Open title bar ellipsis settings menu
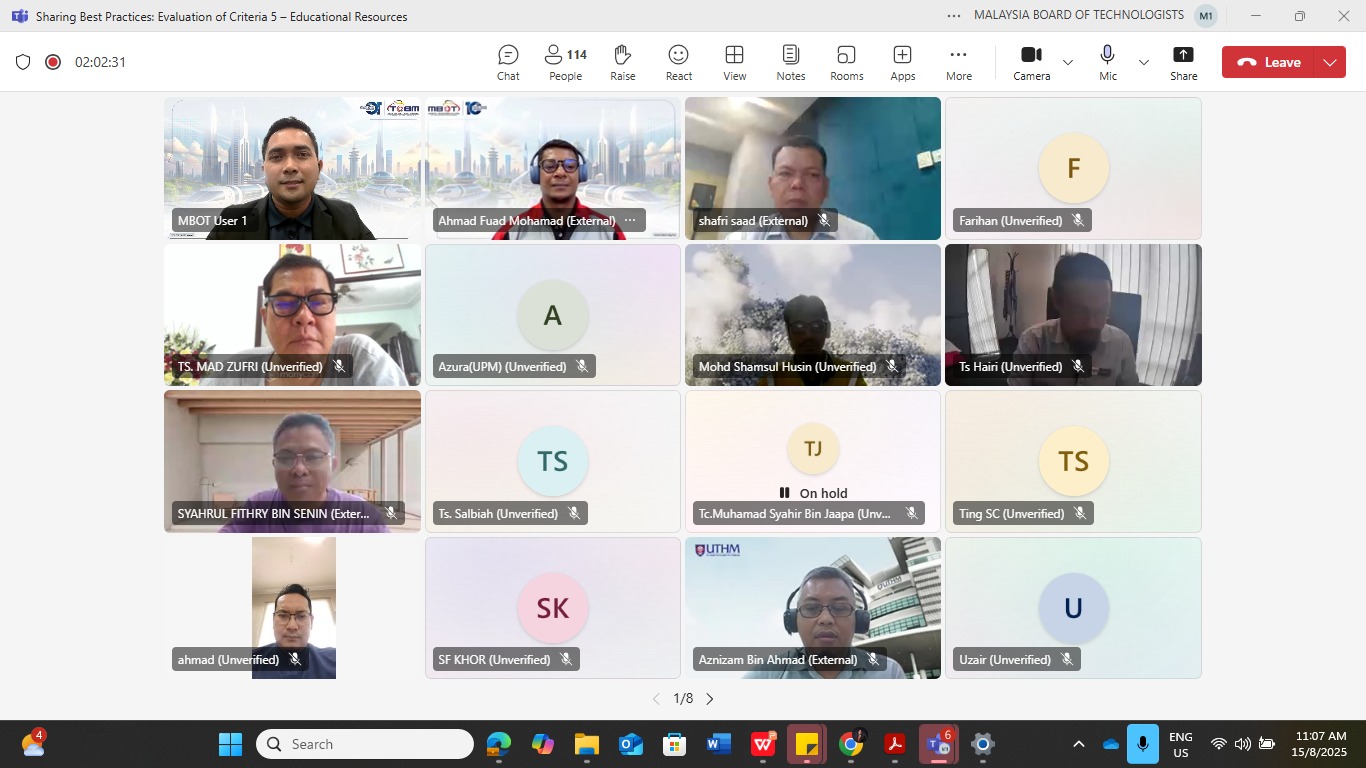Viewport: 1366px width, 768px height. pos(954,16)
